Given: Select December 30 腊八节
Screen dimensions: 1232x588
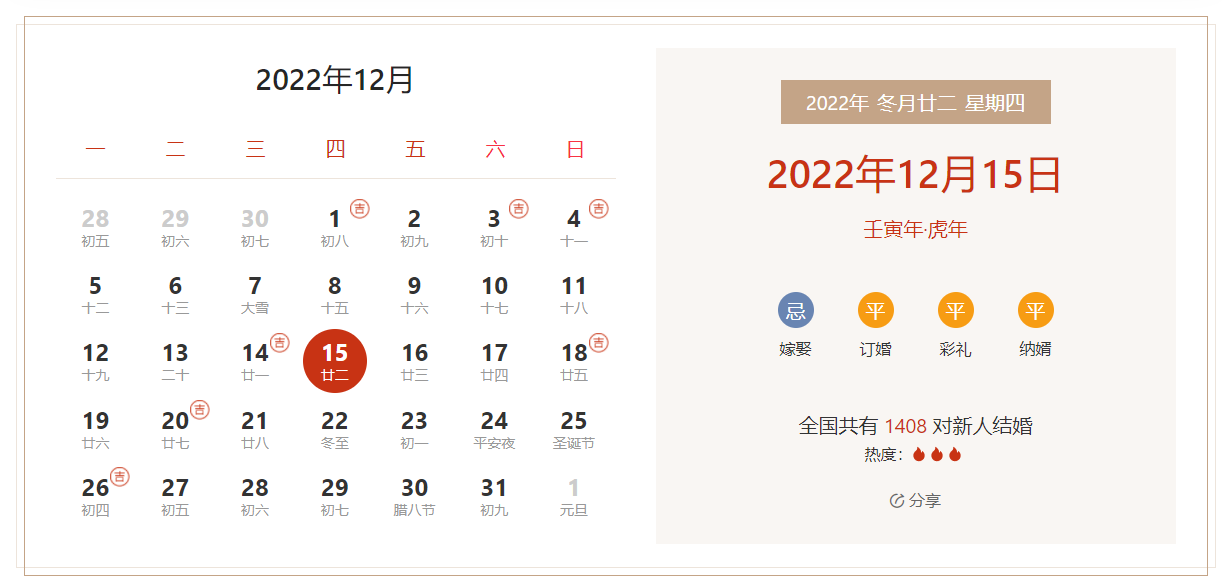Looking at the screenshot, I should coord(415,497).
